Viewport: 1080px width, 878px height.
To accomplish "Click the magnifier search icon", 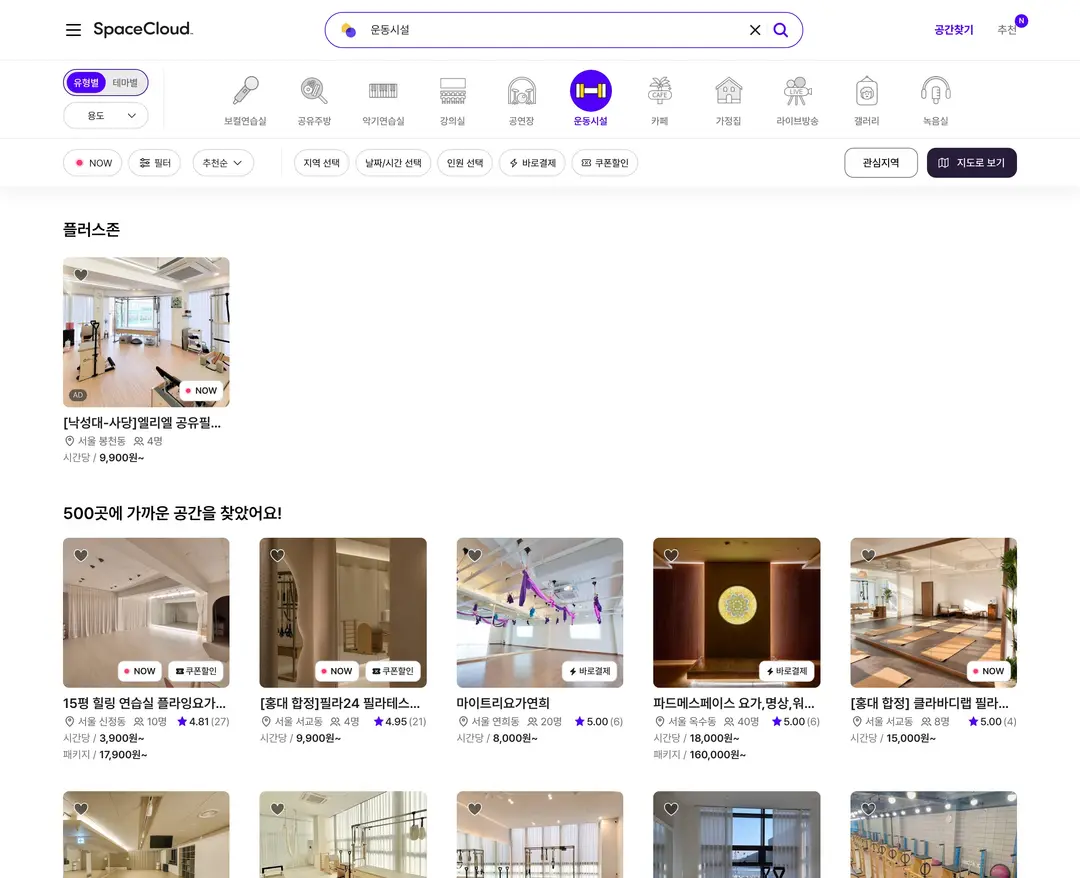I will point(780,30).
